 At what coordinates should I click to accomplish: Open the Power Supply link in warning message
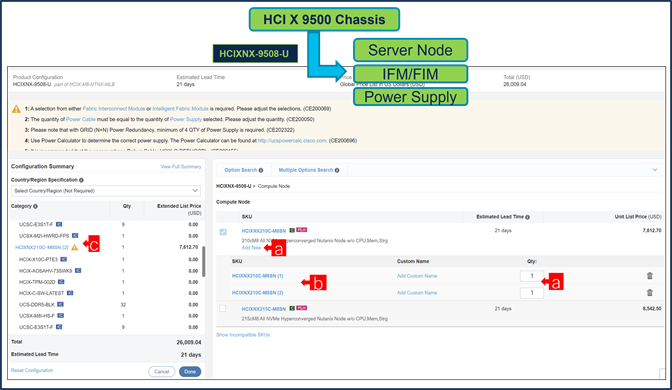point(186,120)
